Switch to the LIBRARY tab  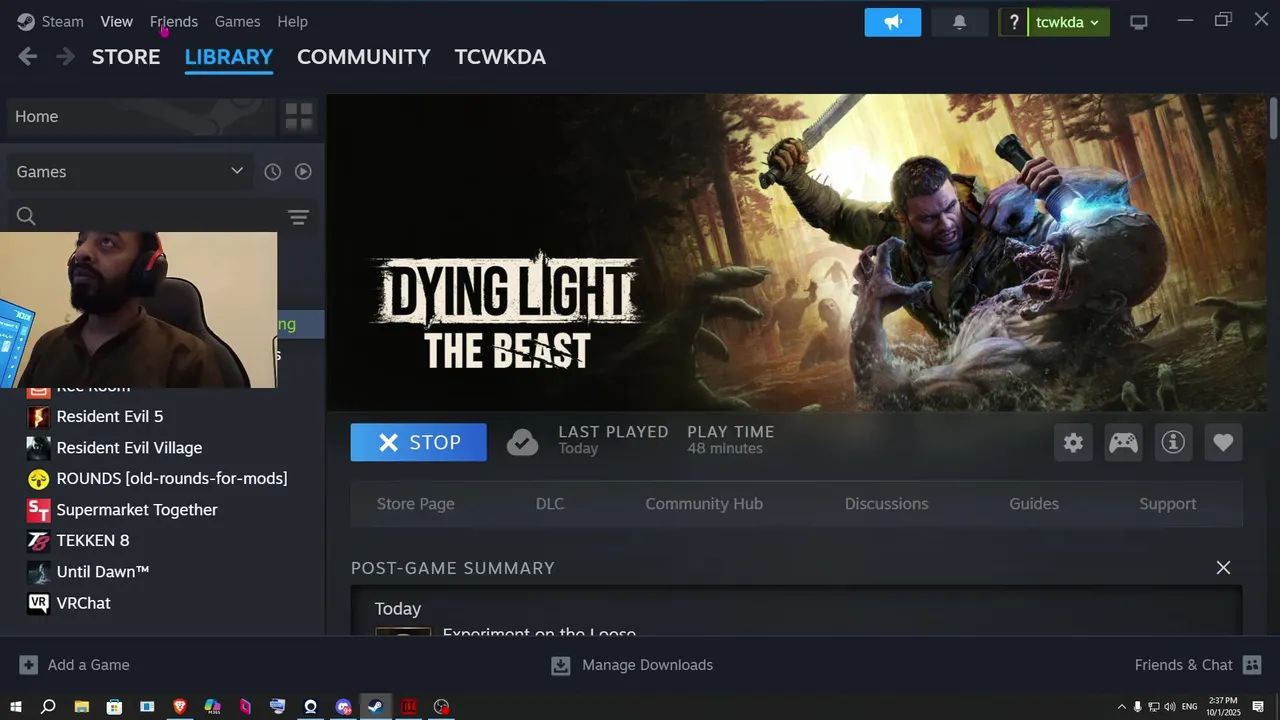[x=229, y=57]
